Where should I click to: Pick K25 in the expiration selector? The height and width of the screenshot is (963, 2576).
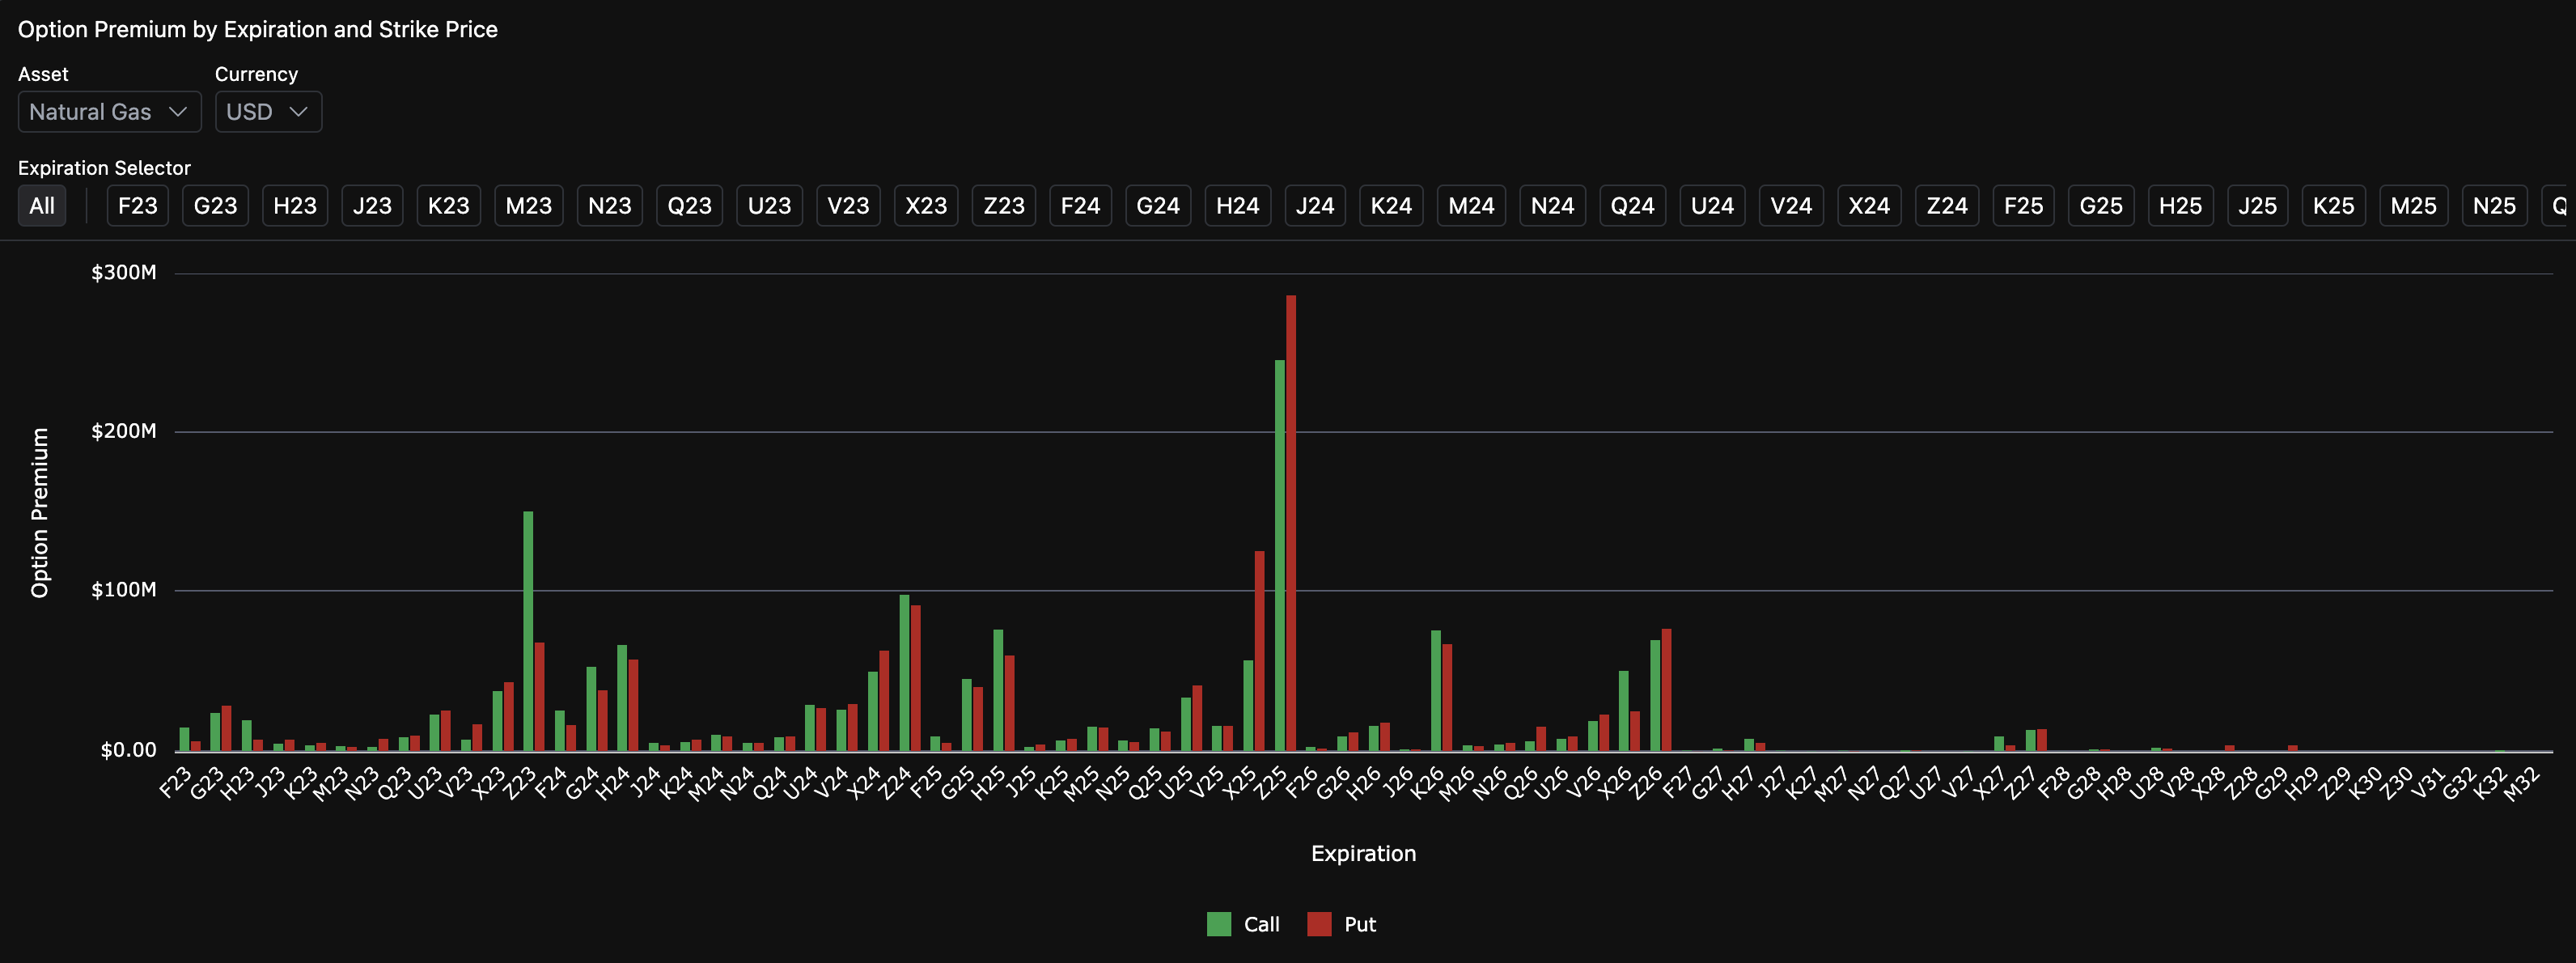(2334, 206)
